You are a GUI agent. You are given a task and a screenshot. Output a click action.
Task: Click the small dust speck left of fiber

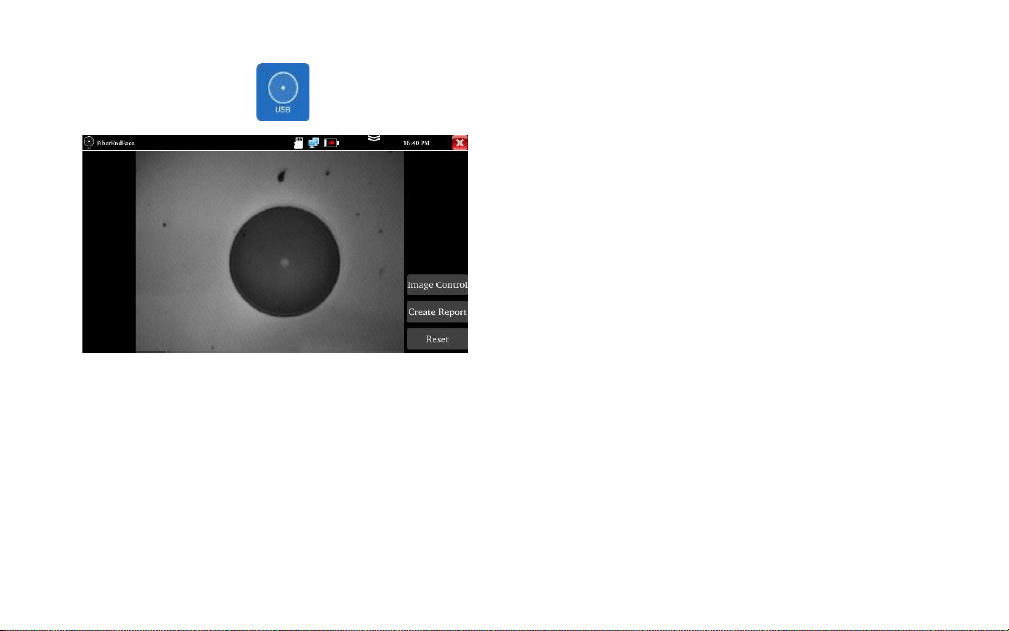tap(164, 224)
